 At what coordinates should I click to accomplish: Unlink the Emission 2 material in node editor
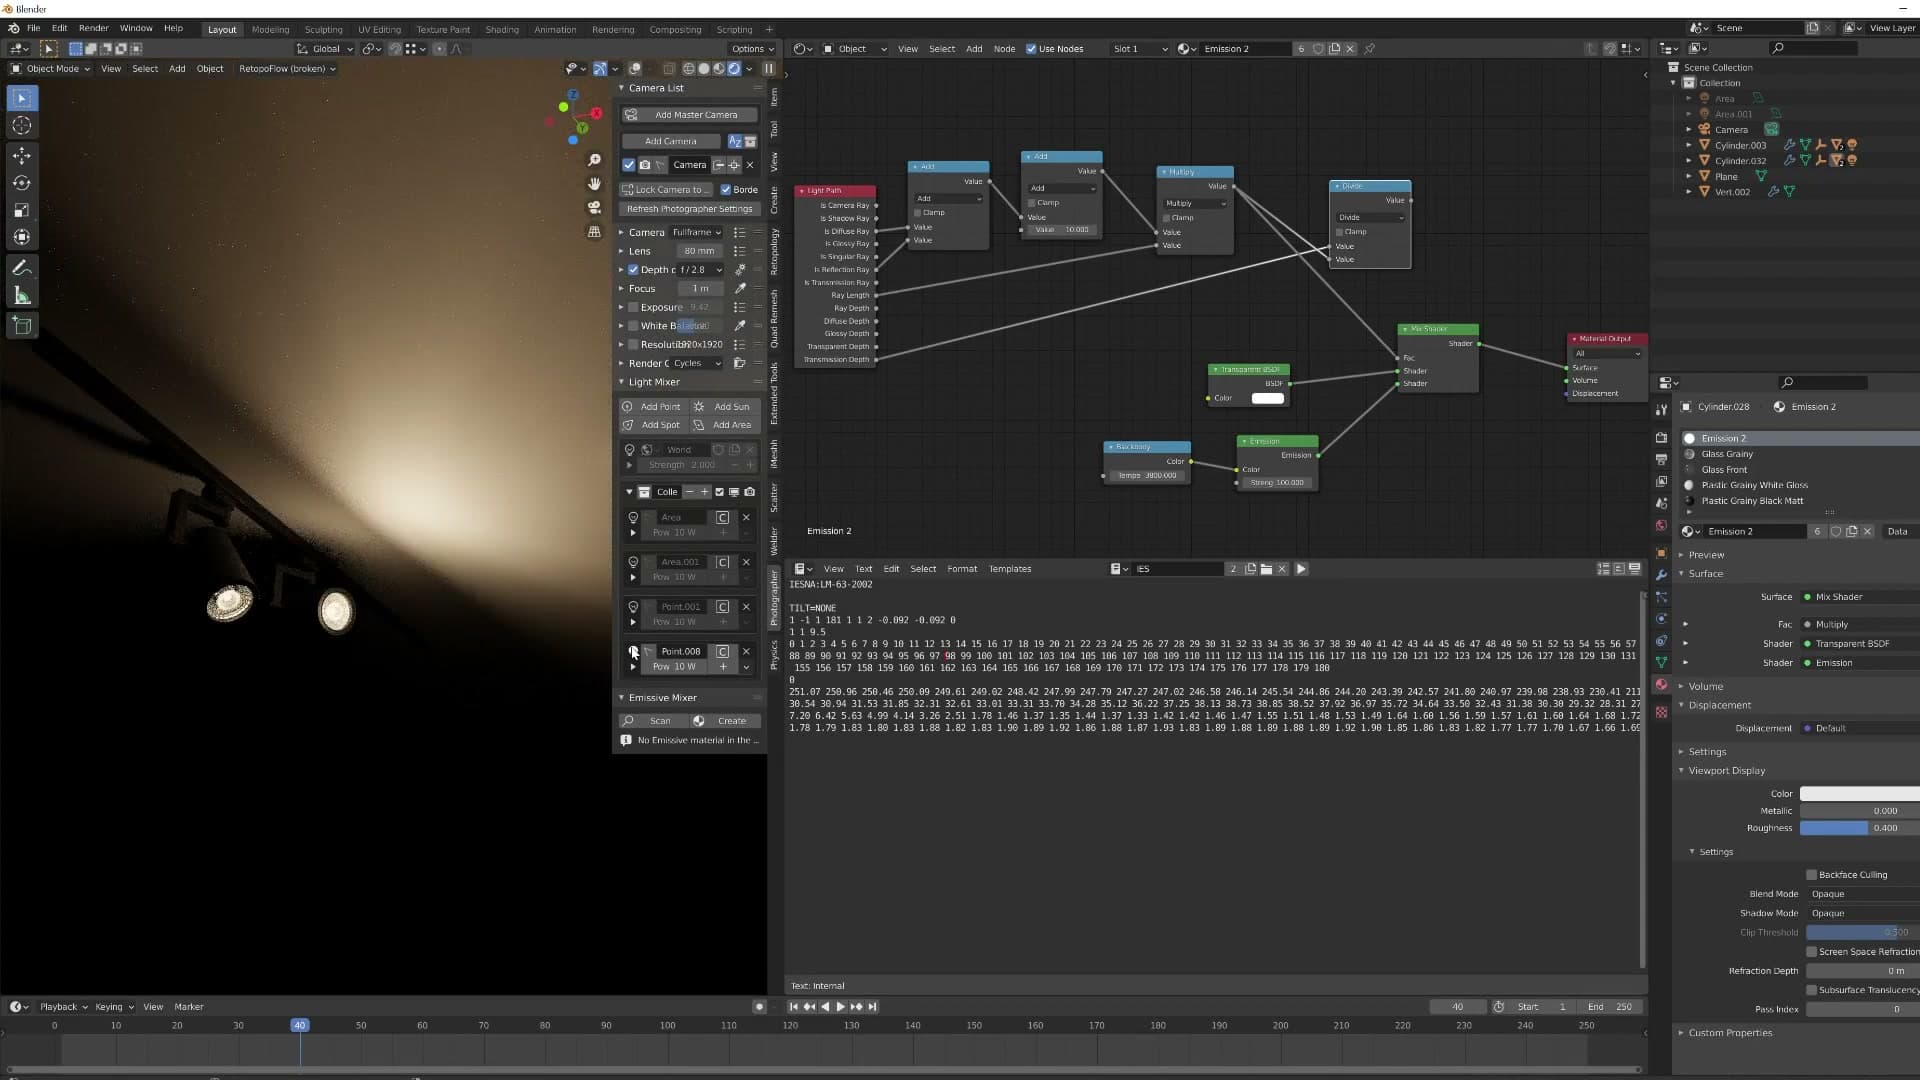(x=1350, y=49)
